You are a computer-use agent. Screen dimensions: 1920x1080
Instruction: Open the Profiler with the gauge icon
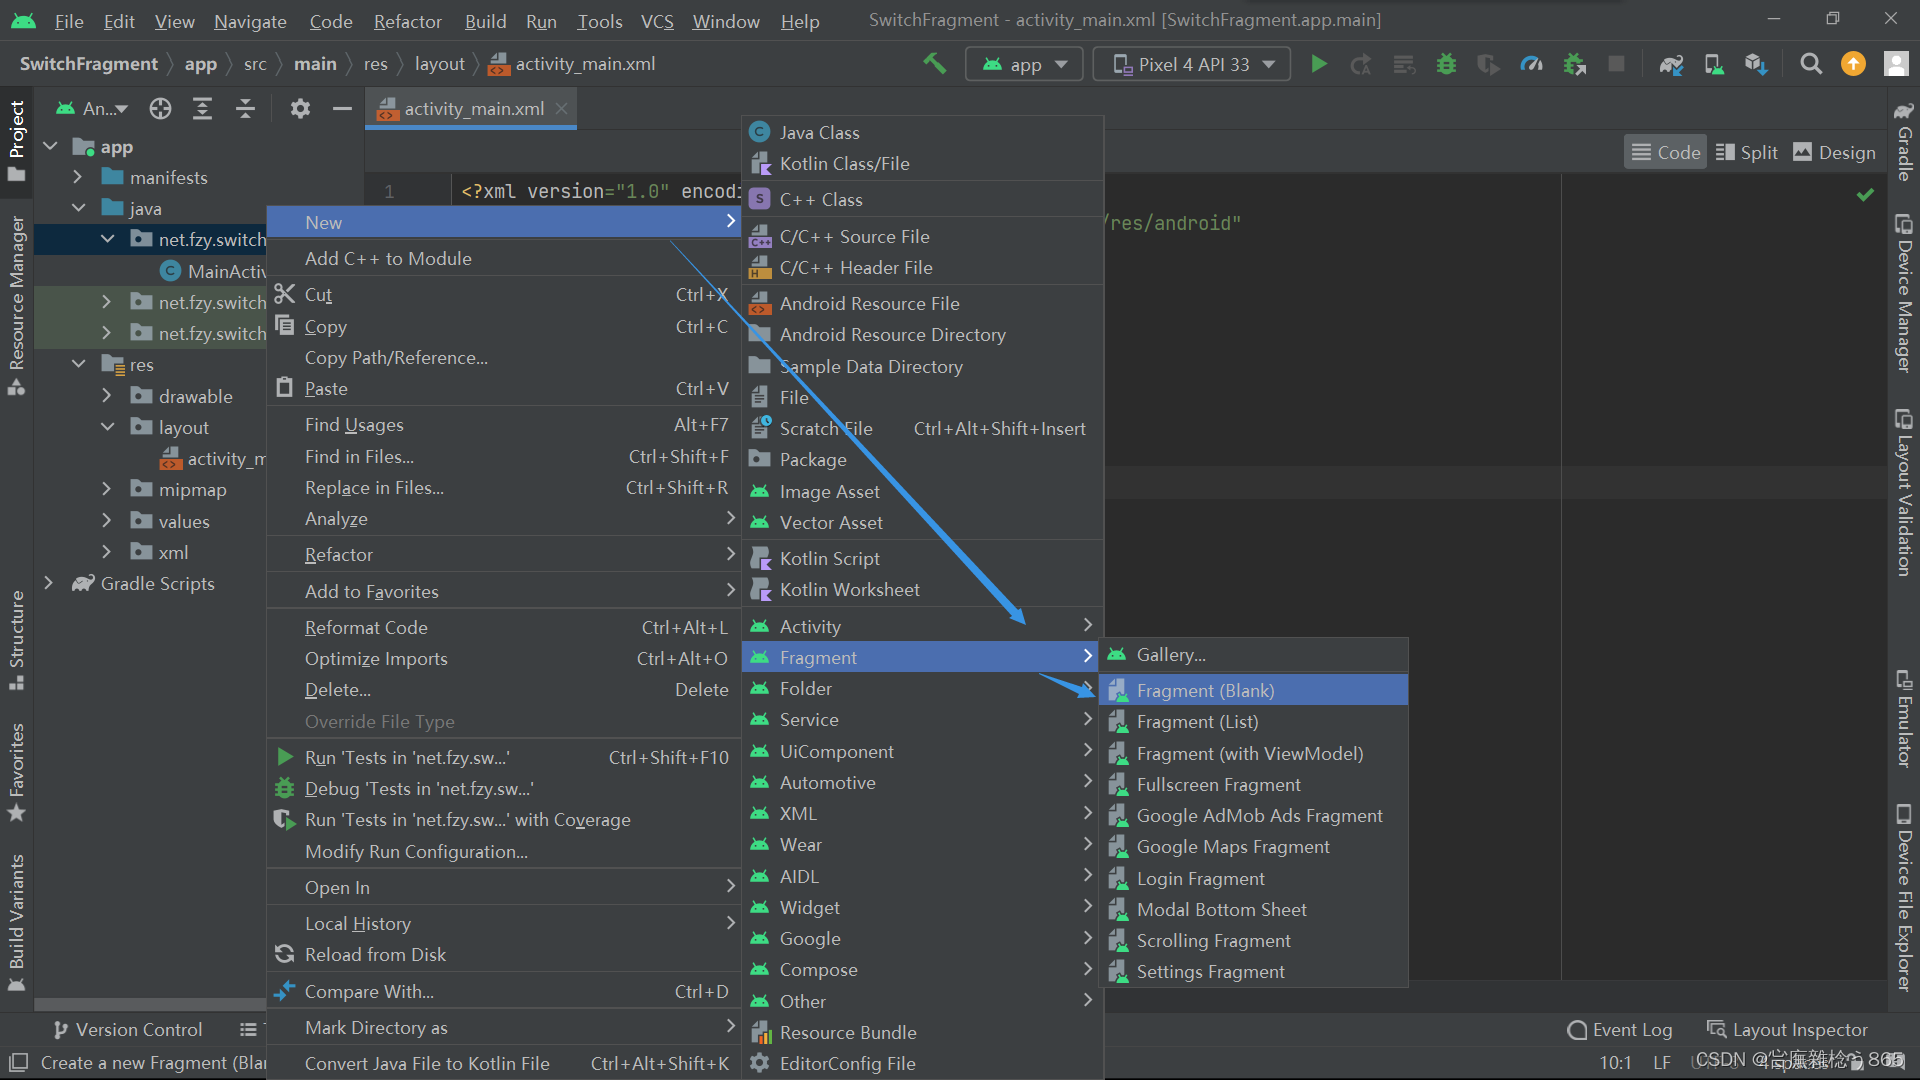pyautogui.click(x=1532, y=63)
